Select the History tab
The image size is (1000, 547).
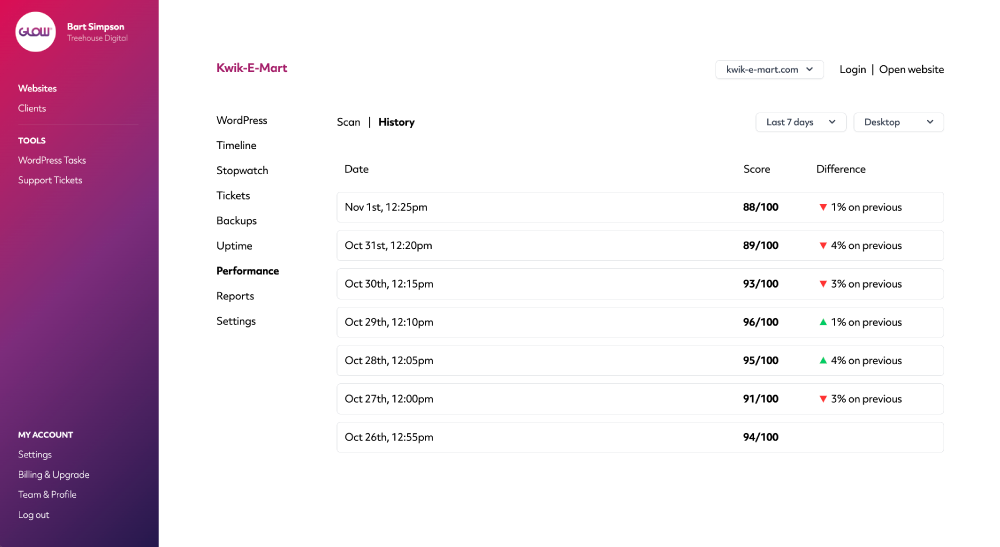[396, 122]
